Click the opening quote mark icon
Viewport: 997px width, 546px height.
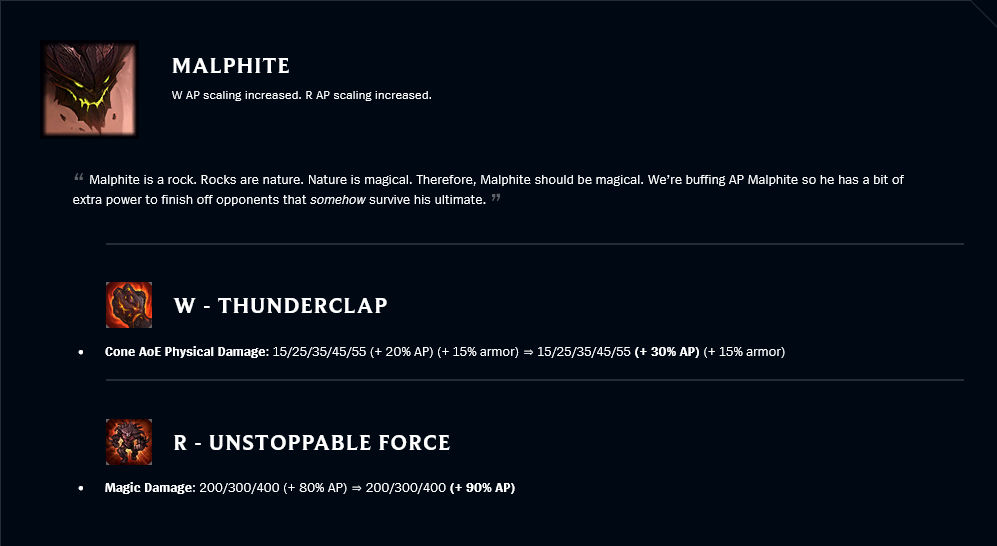[78, 177]
